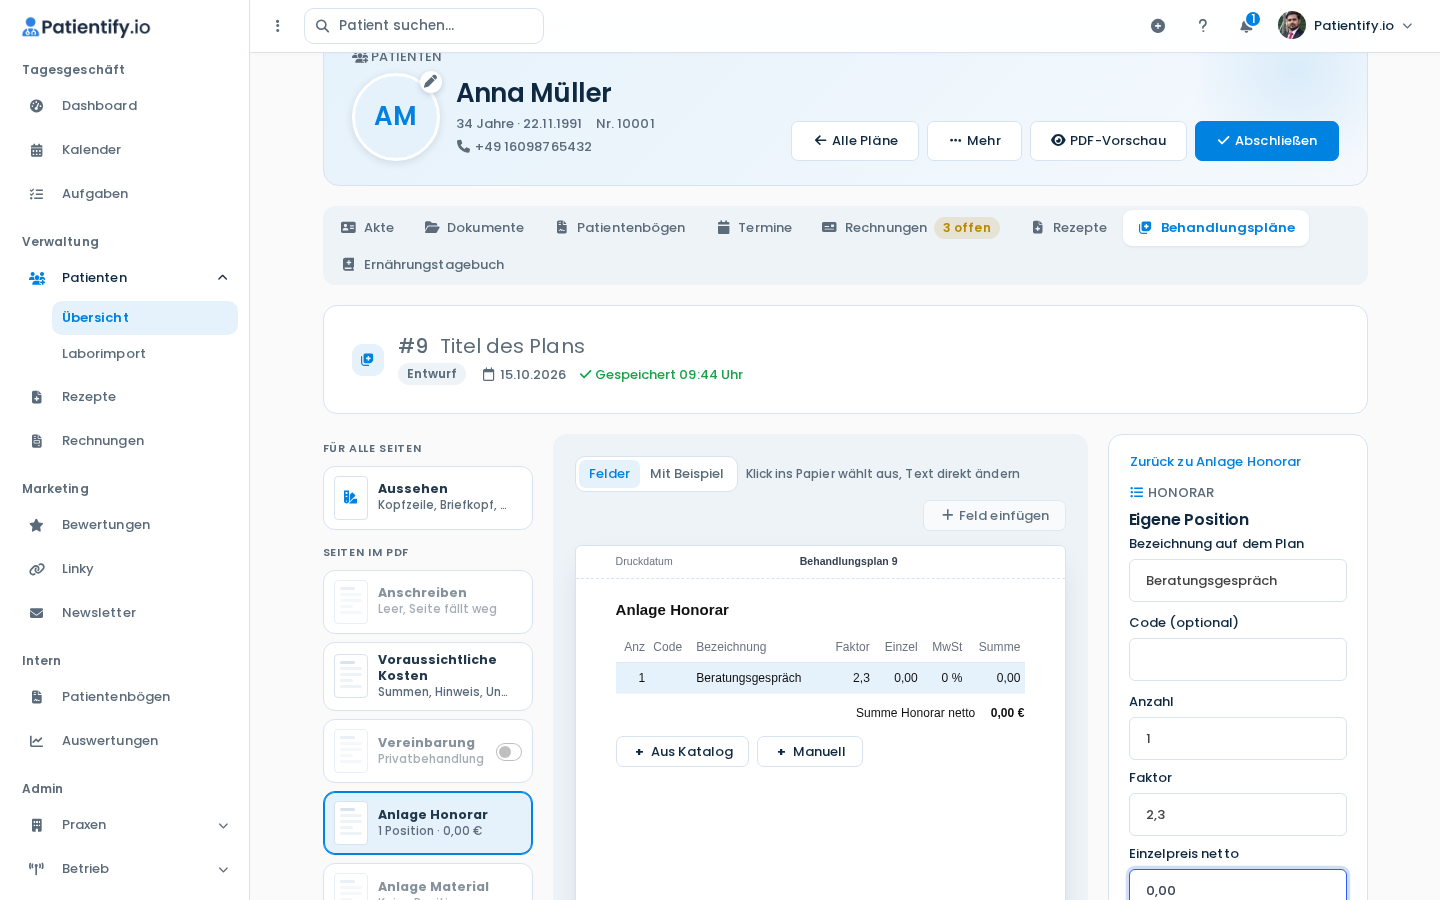
Task: Click the treatment plan icon beside #9
Action: click(x=368, y=360)
